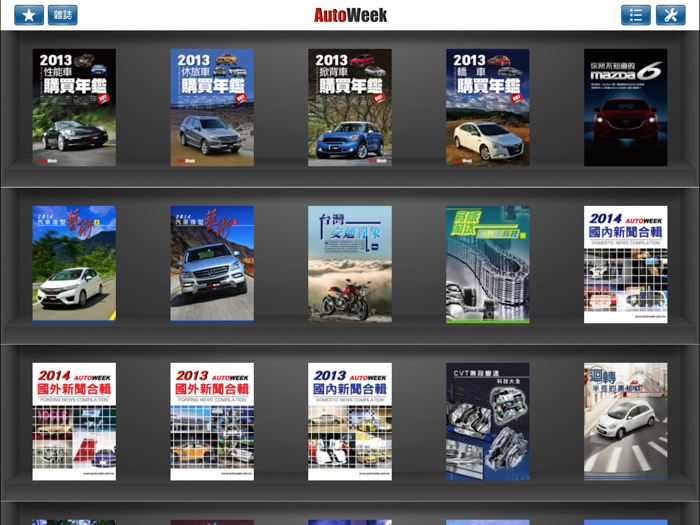The height and width of the screenshot is (525, 700).
Task: Open 2013 轎車 購買年鑑 cover
Action: (x=488, y=108)
